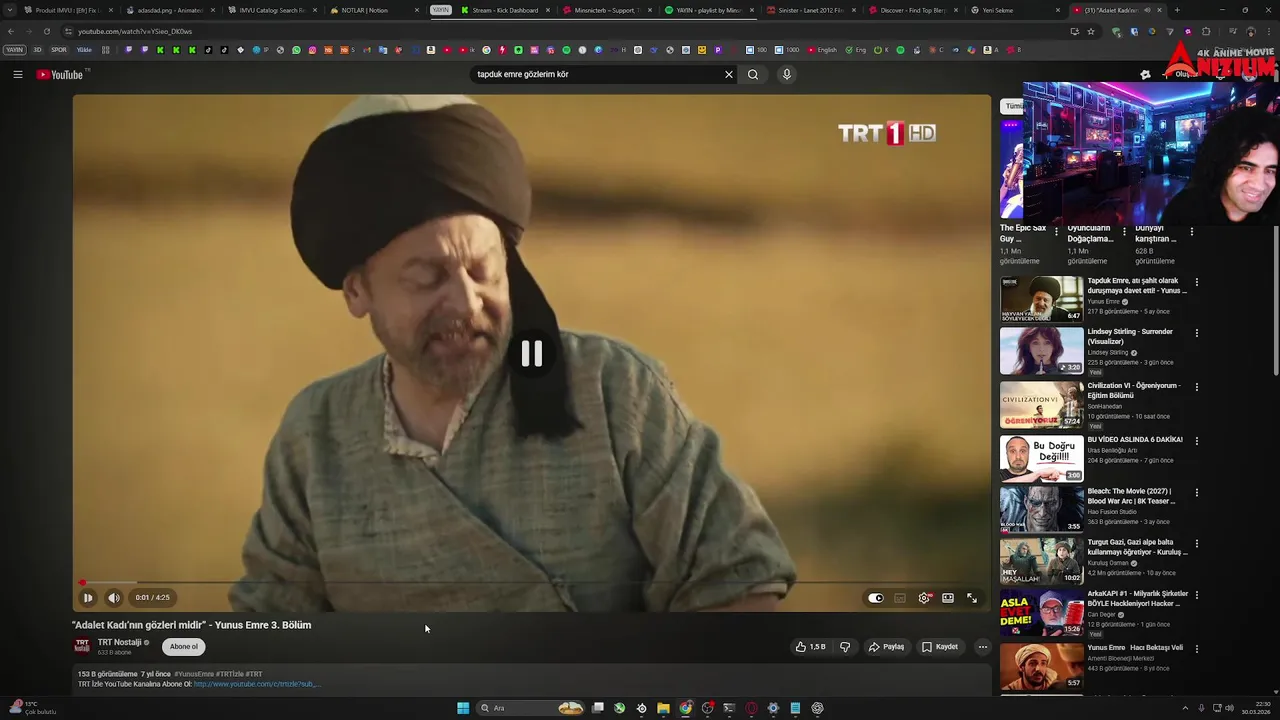The height and width of the screenshot is (720, 1280).
Task: Bookmark this page with star icon
Action: coord(1091,31)
